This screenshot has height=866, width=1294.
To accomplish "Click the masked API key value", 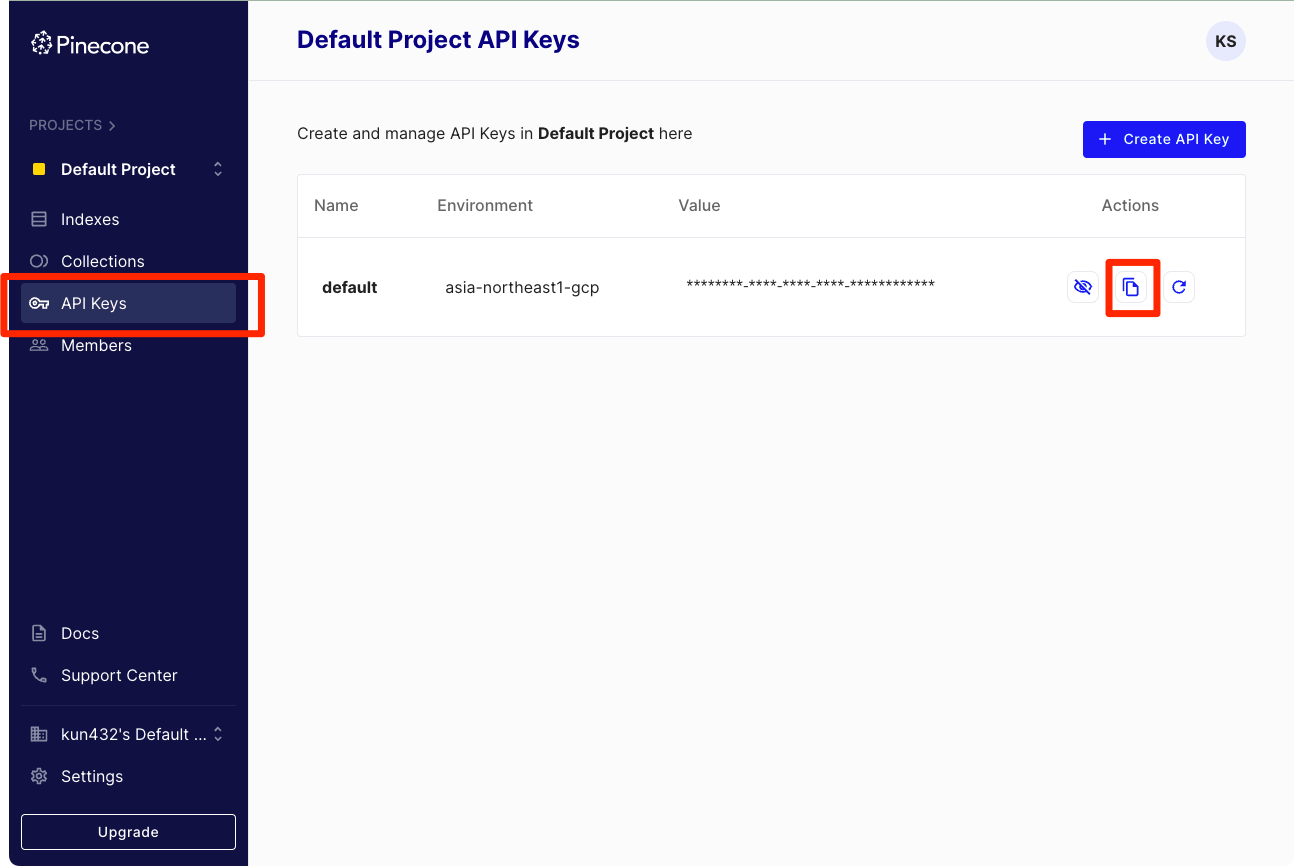I will tap(810, 284).
